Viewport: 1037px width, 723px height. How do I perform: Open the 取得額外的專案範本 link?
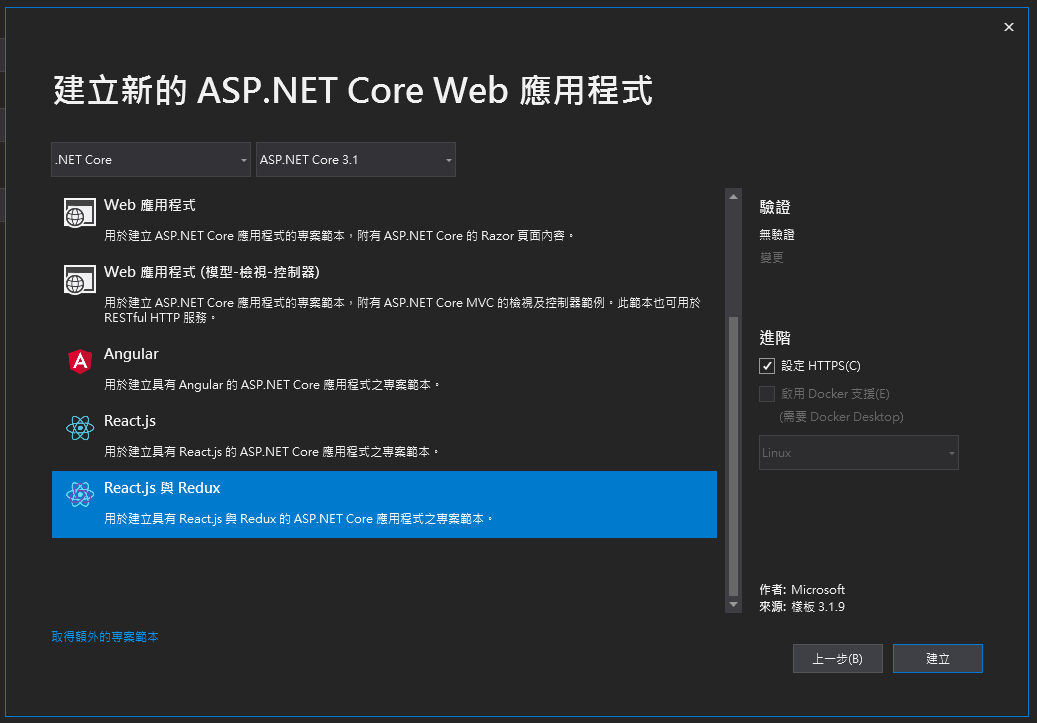[105, 636]
